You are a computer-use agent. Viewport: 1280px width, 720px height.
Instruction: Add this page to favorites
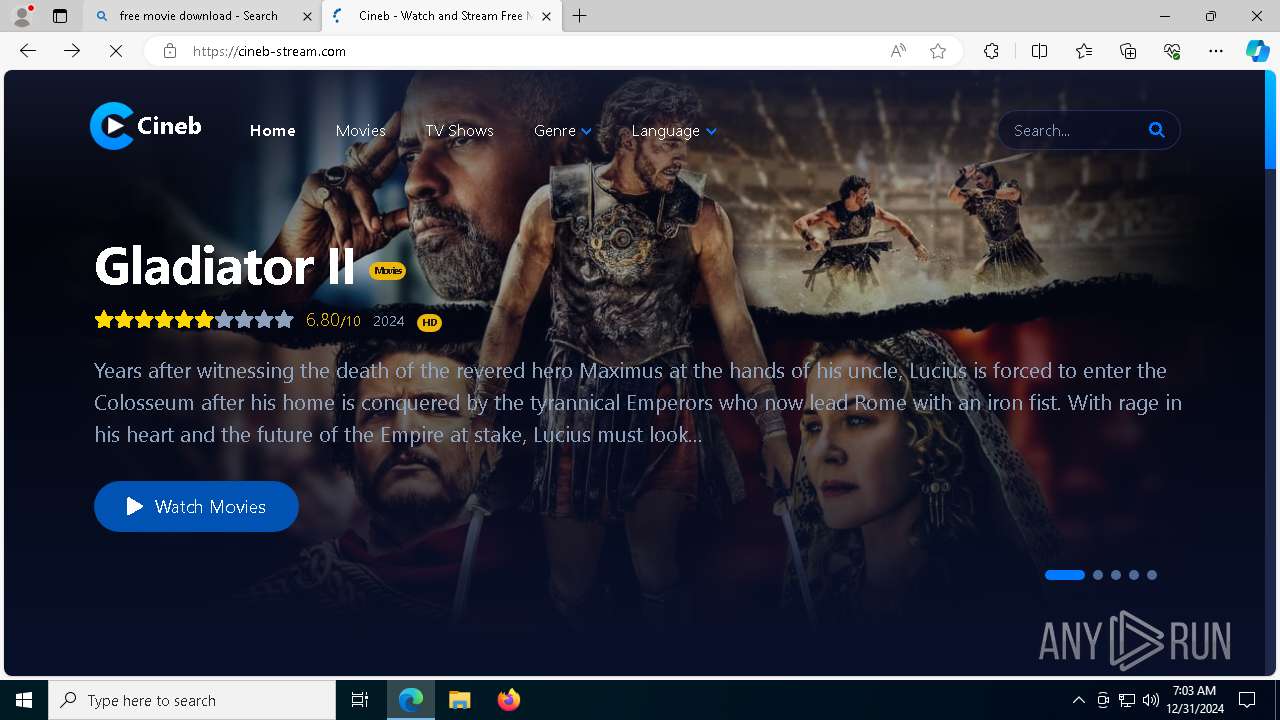(938, 51)
